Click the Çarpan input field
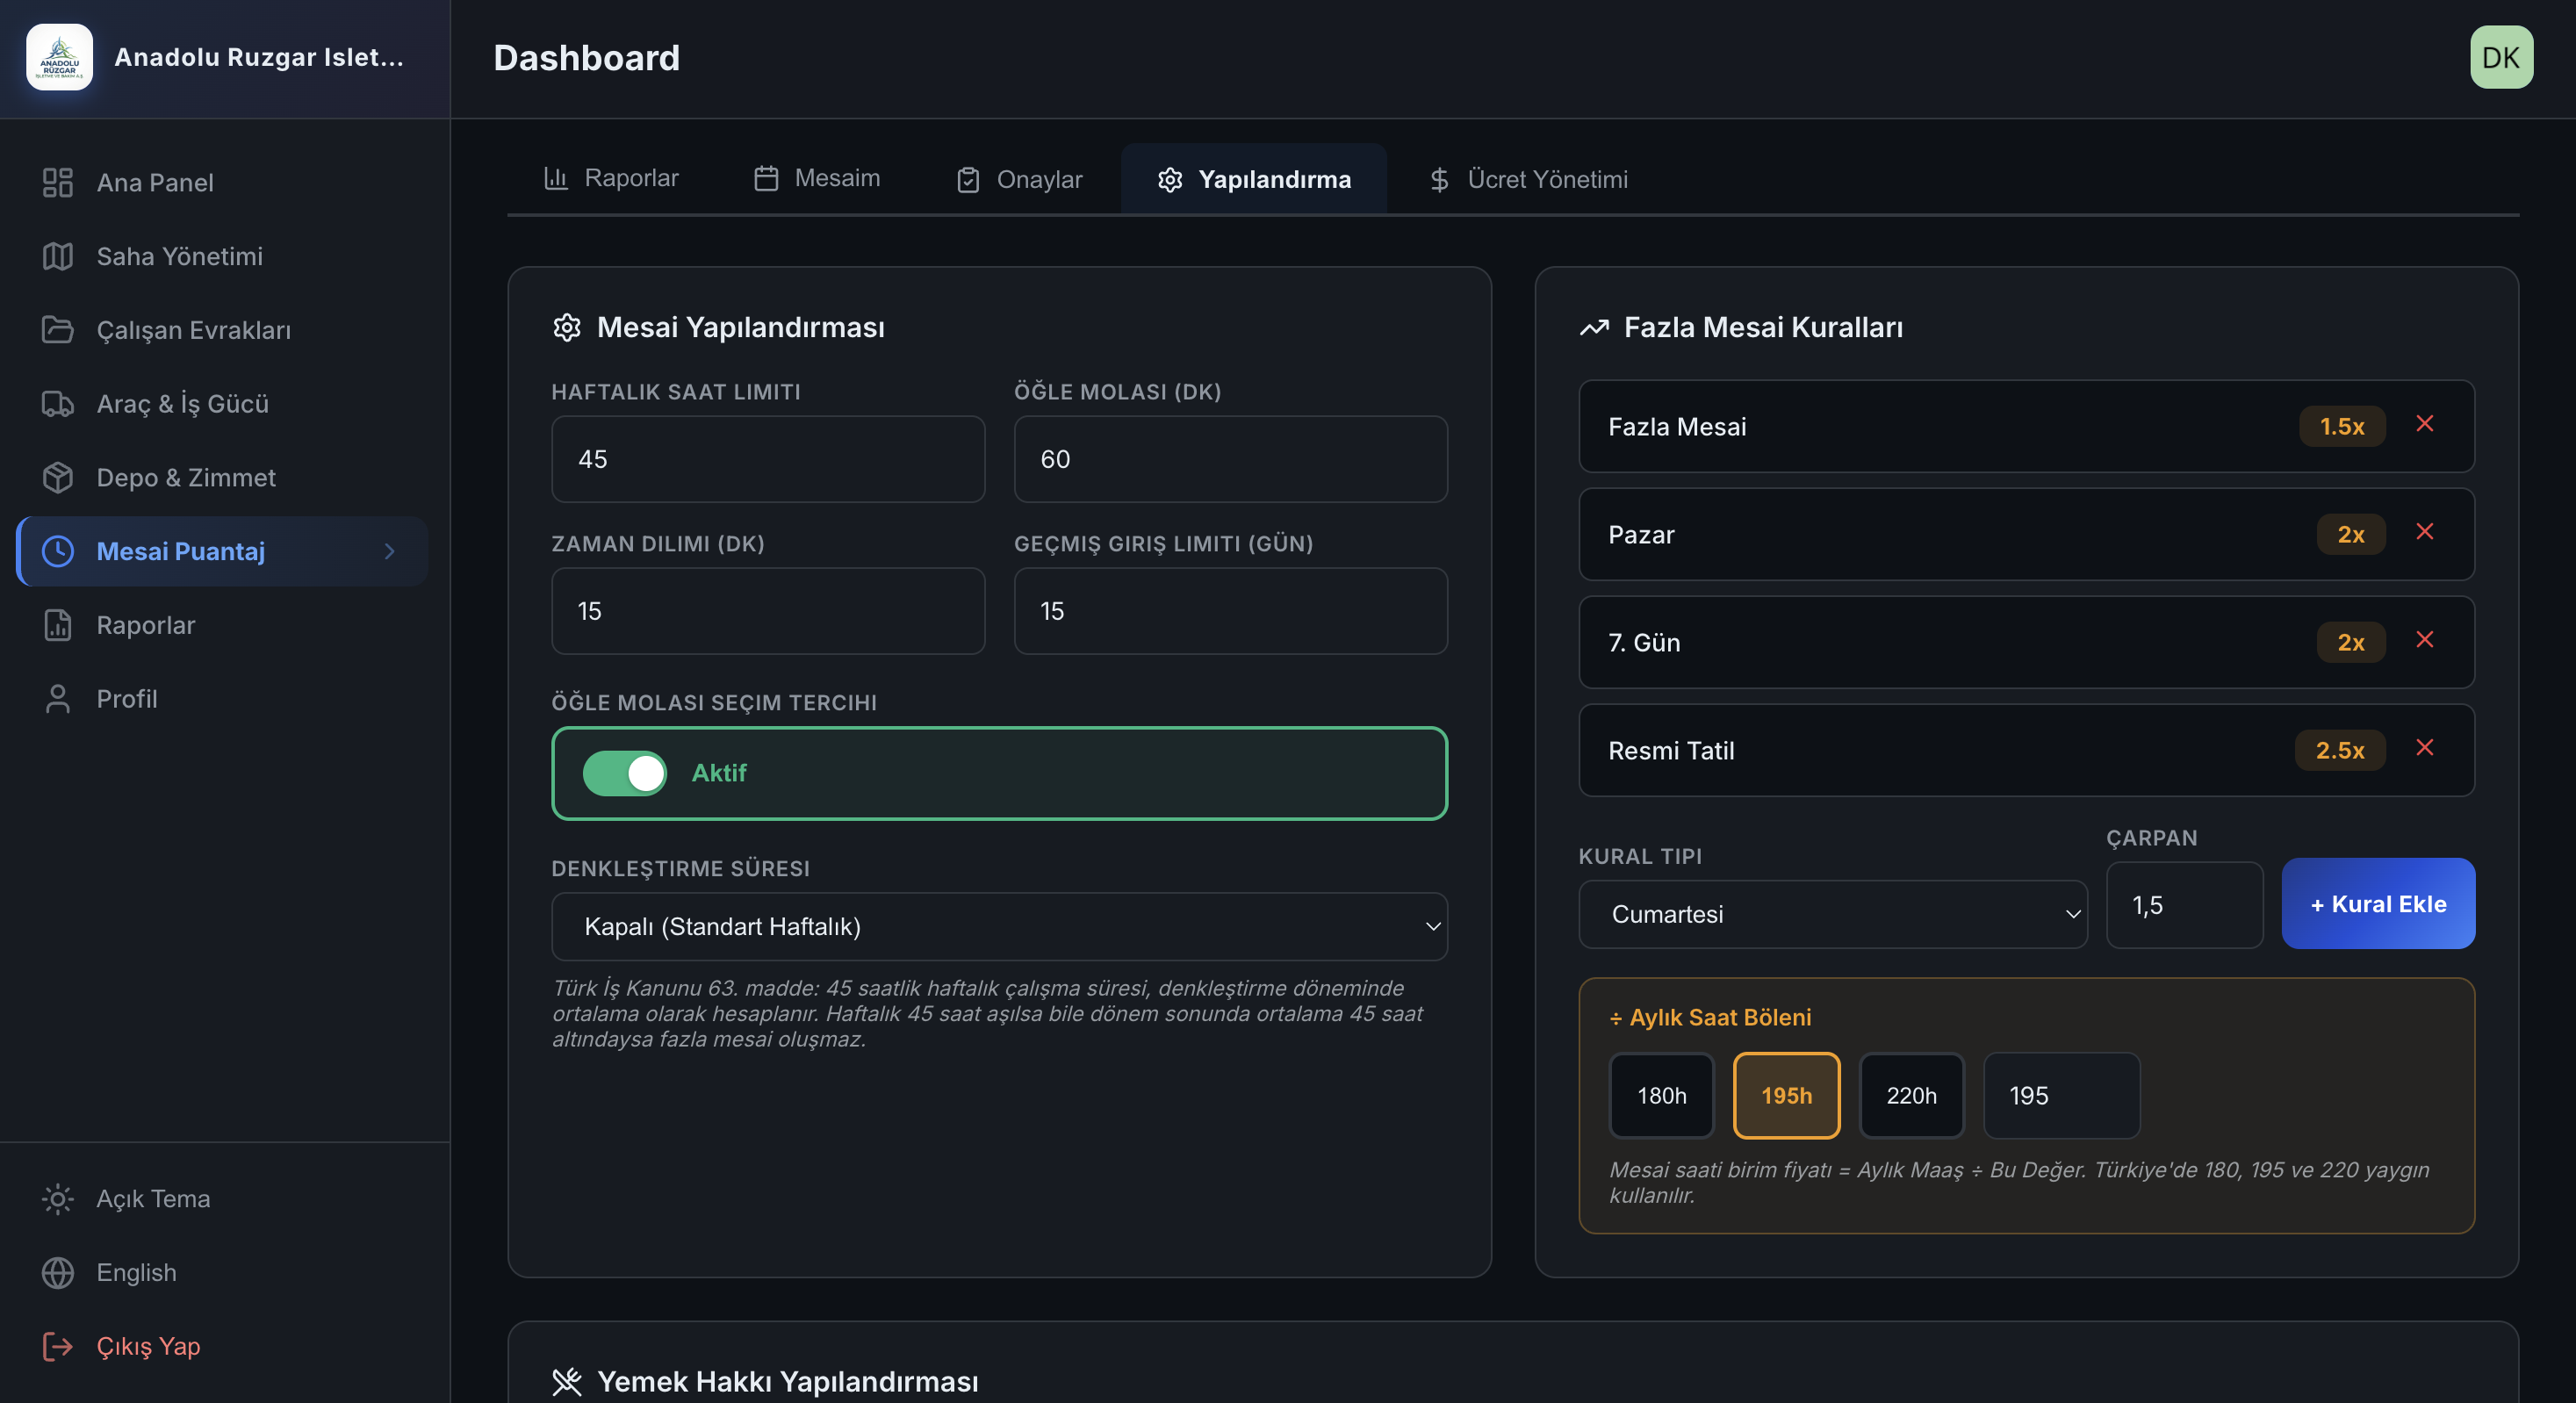Screen dimensions: 2576x1403 coord(2184,905)
